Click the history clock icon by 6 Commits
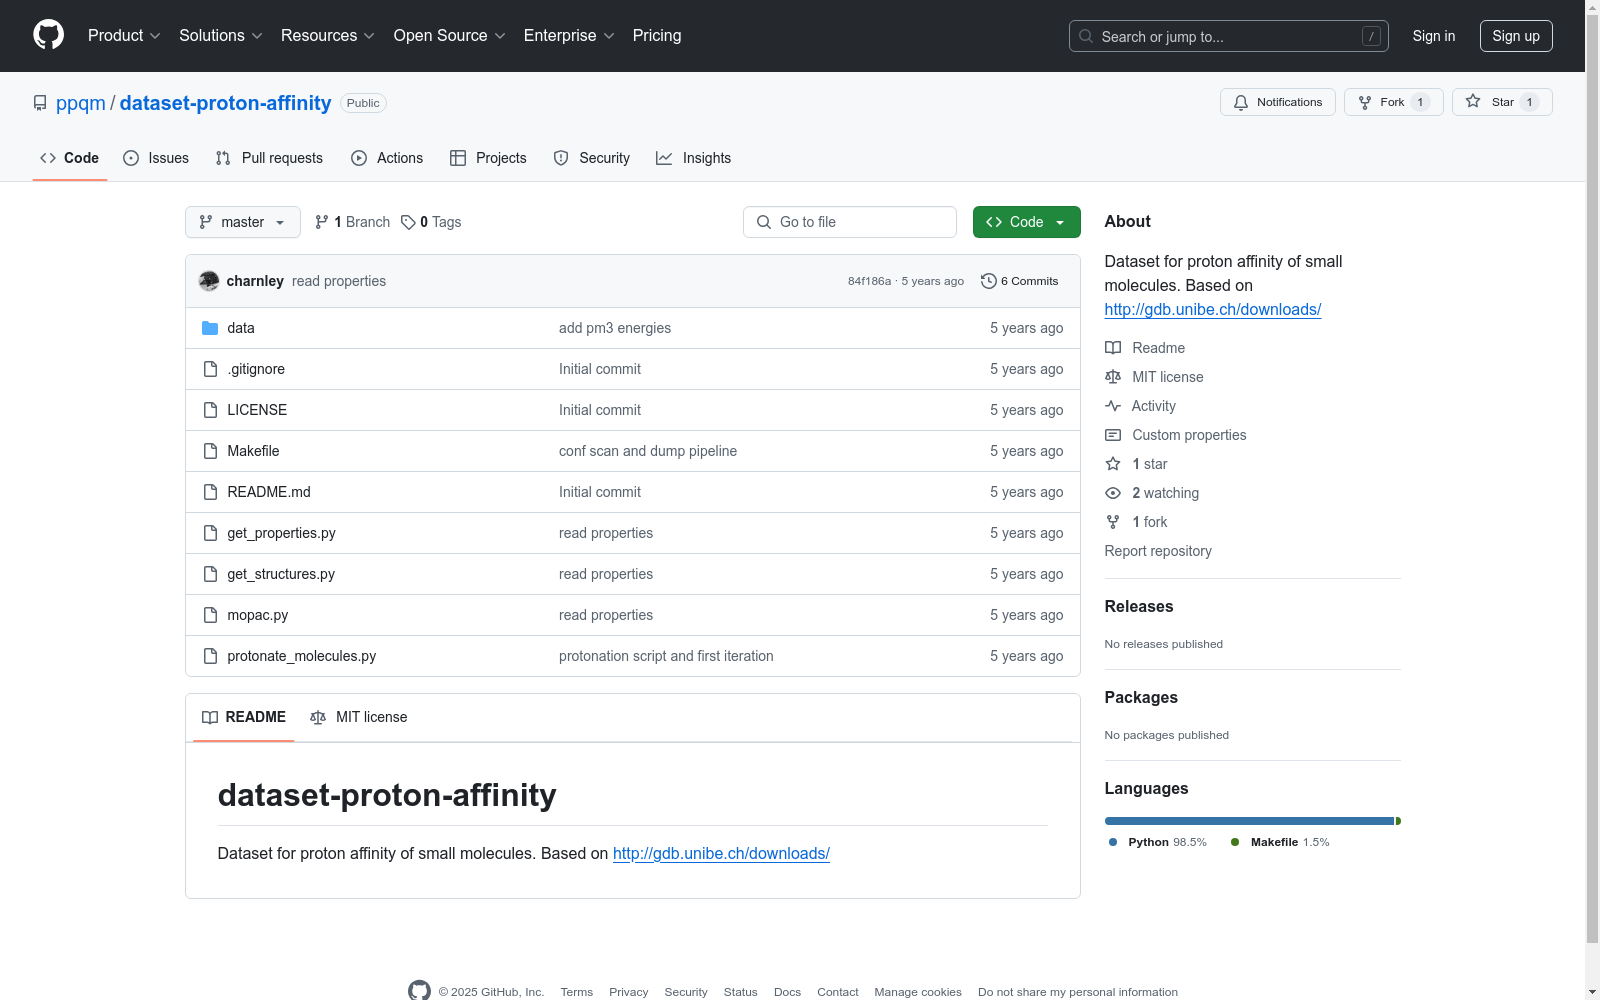1600x1000 pixels. tap(989, 281)
